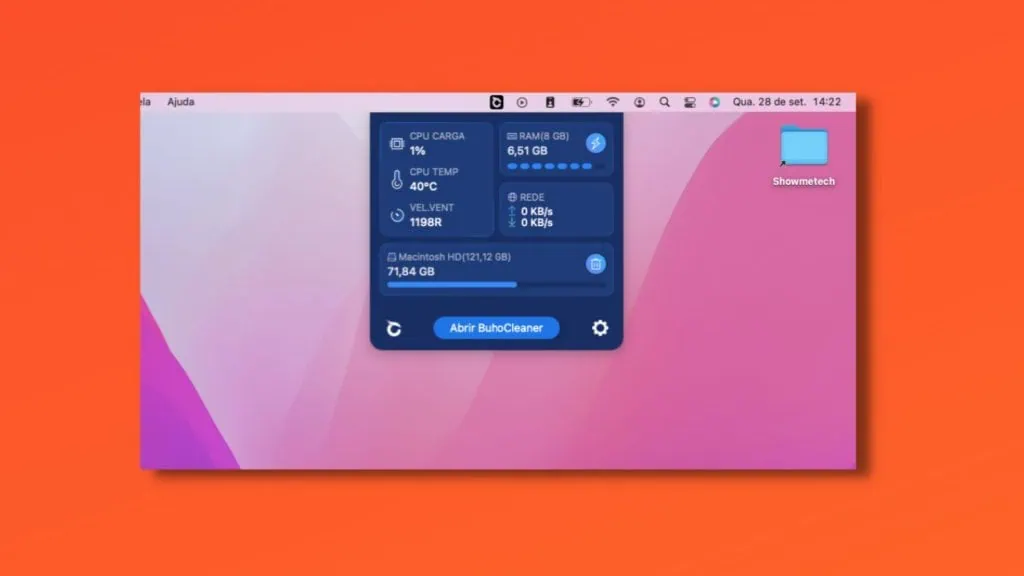Click the Siri icon in menu bar
This screenshot has height=576, width=1024.
point(714,102)
